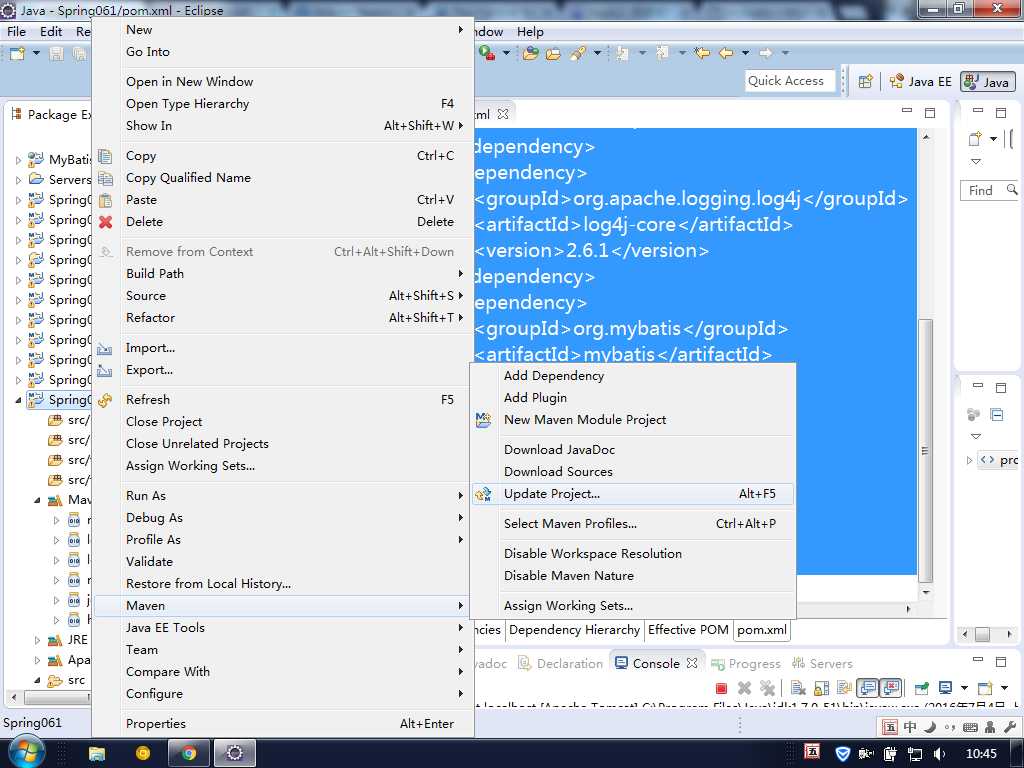Toggle IME Chinese/English mode button
The width and height of the screenshot is (1024, 768).
[910, 726]
